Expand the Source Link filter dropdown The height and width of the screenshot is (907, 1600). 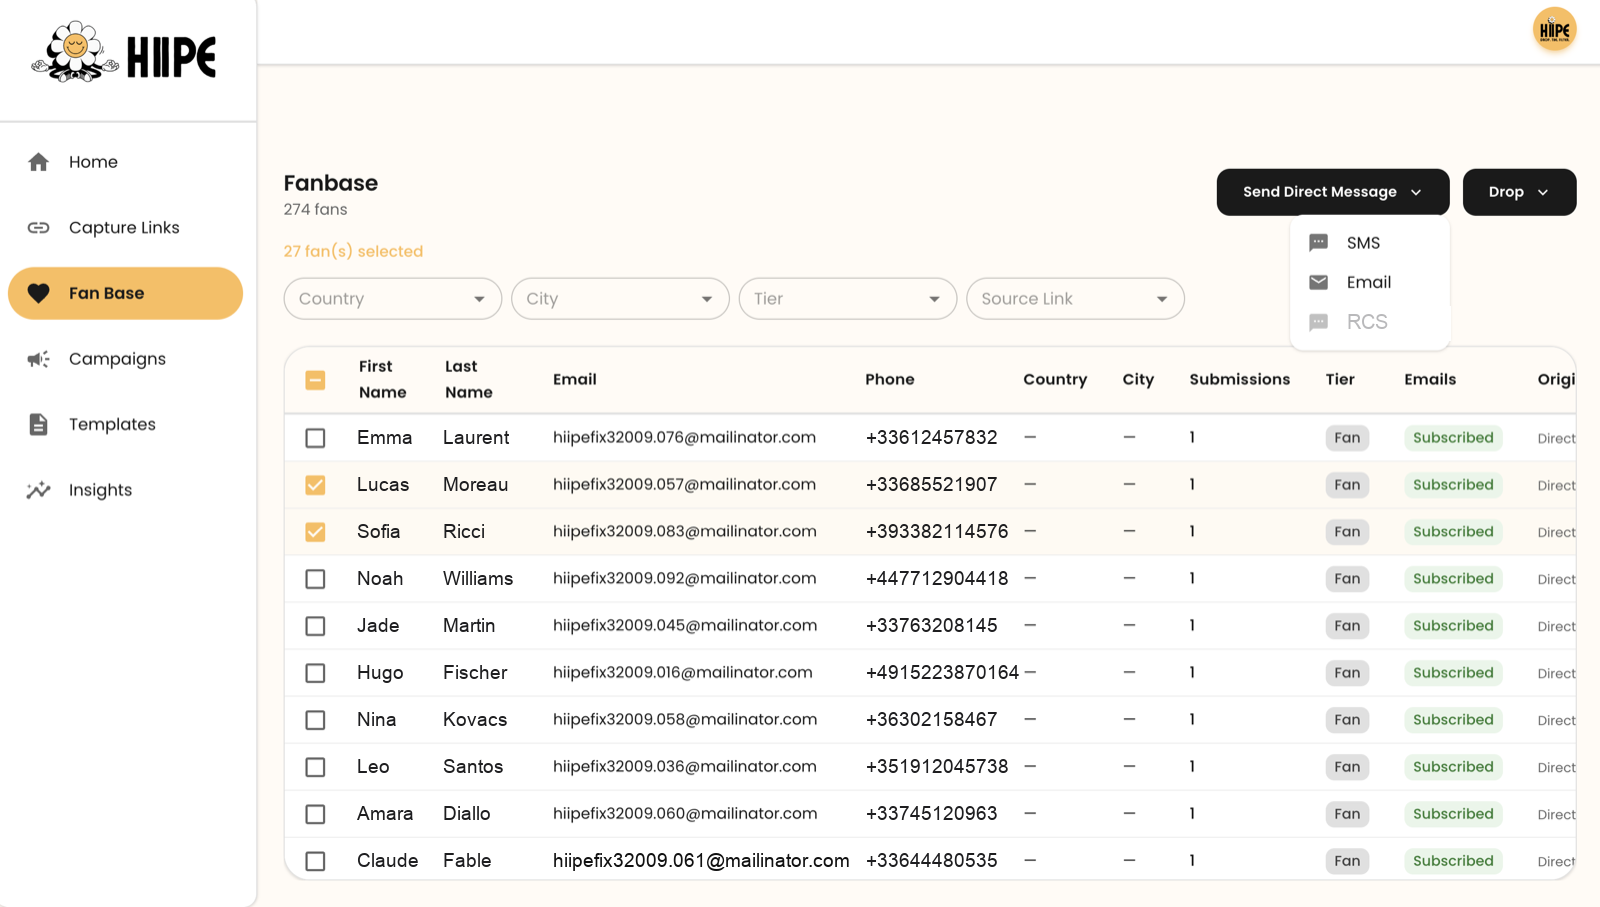[x=1075, y=299]
